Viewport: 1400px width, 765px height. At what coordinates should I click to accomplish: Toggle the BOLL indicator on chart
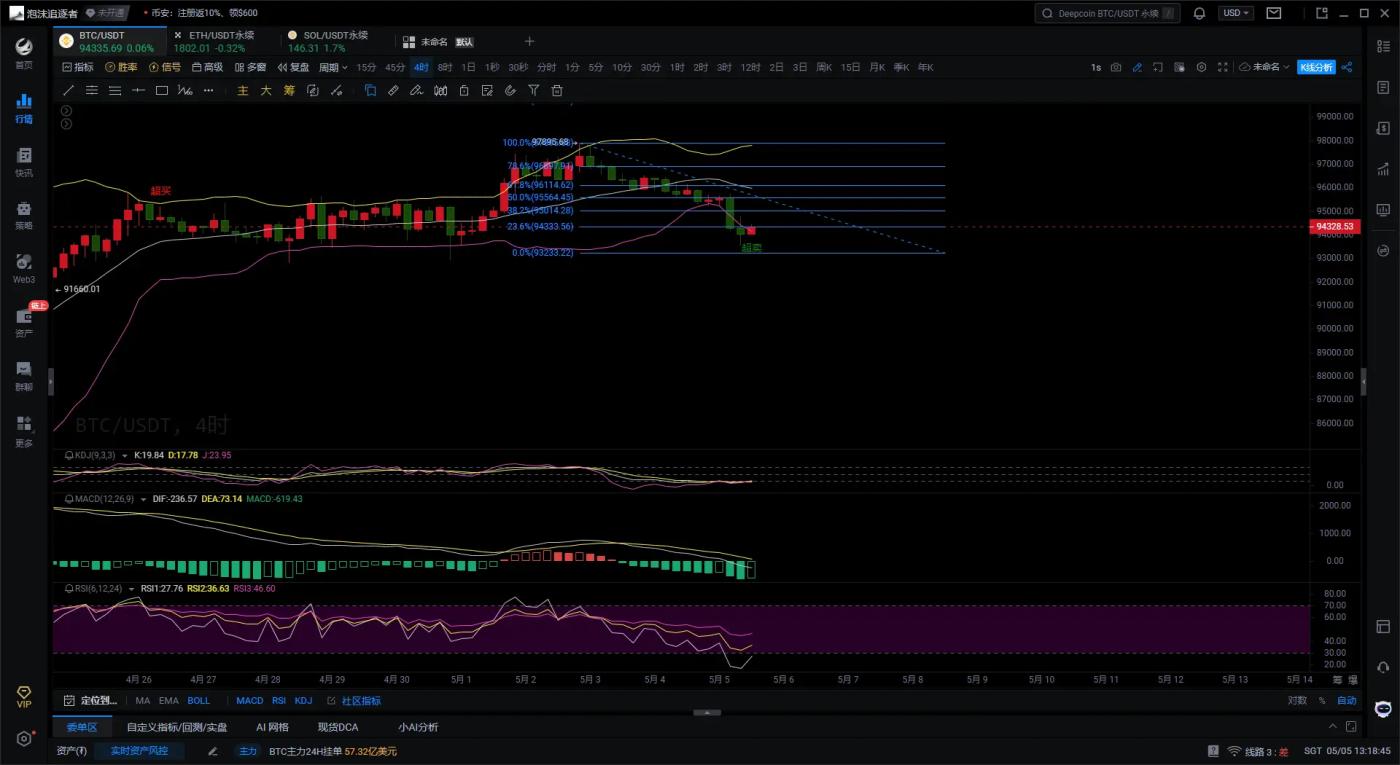(x=198, y=701)
